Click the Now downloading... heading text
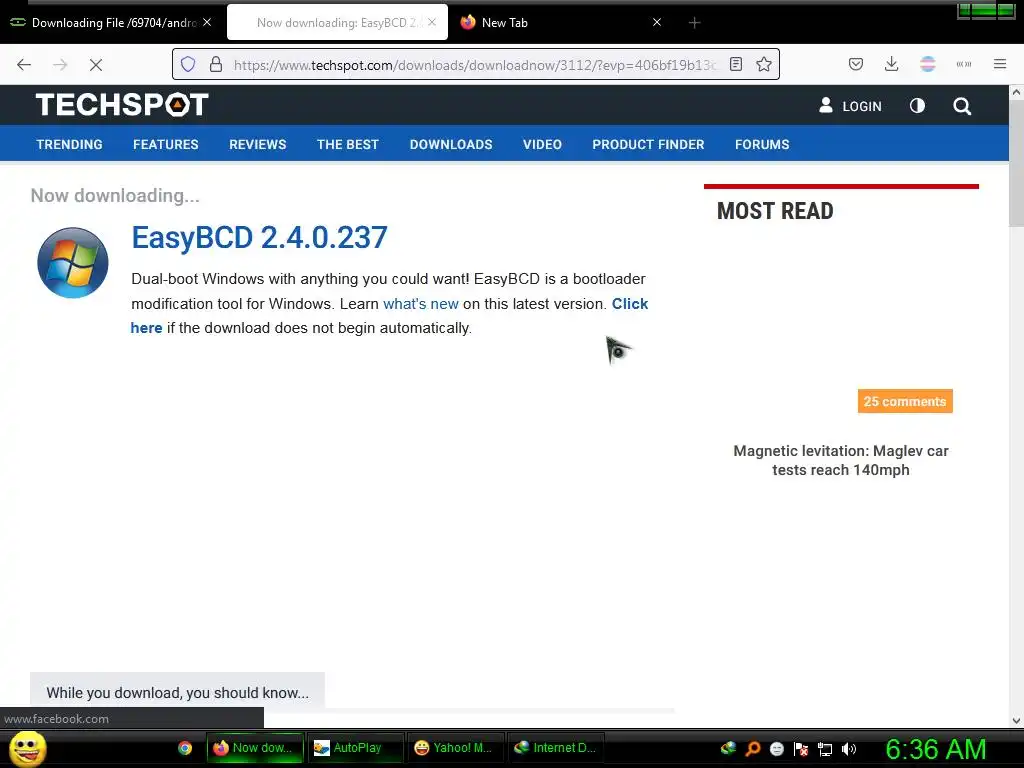This screenshot has height=768, width=1024. 115,195
